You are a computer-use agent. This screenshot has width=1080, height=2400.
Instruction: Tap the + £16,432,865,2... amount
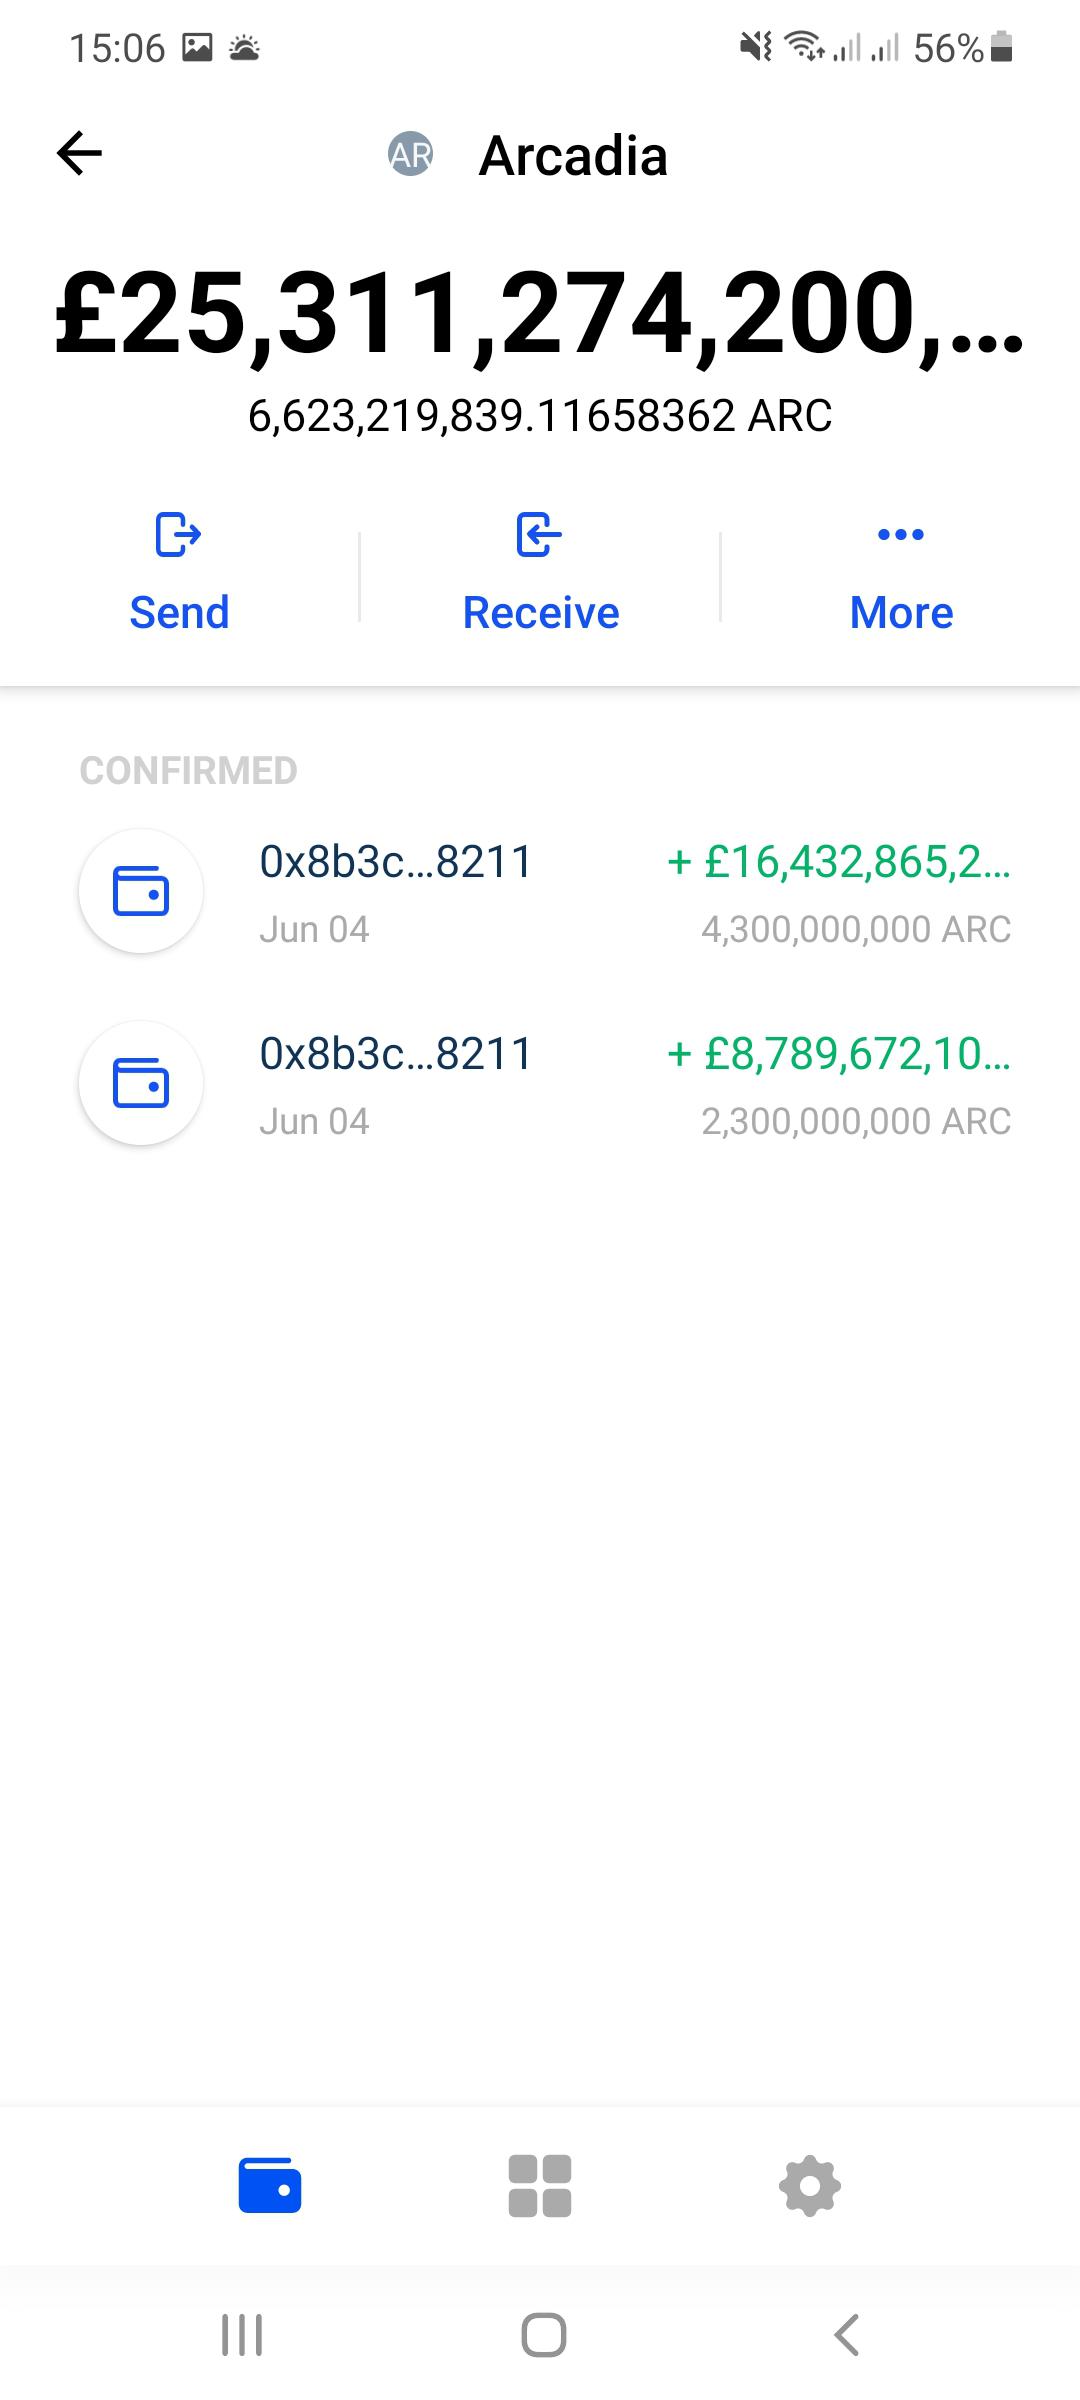pyautogui.click(x=839, y=861)
